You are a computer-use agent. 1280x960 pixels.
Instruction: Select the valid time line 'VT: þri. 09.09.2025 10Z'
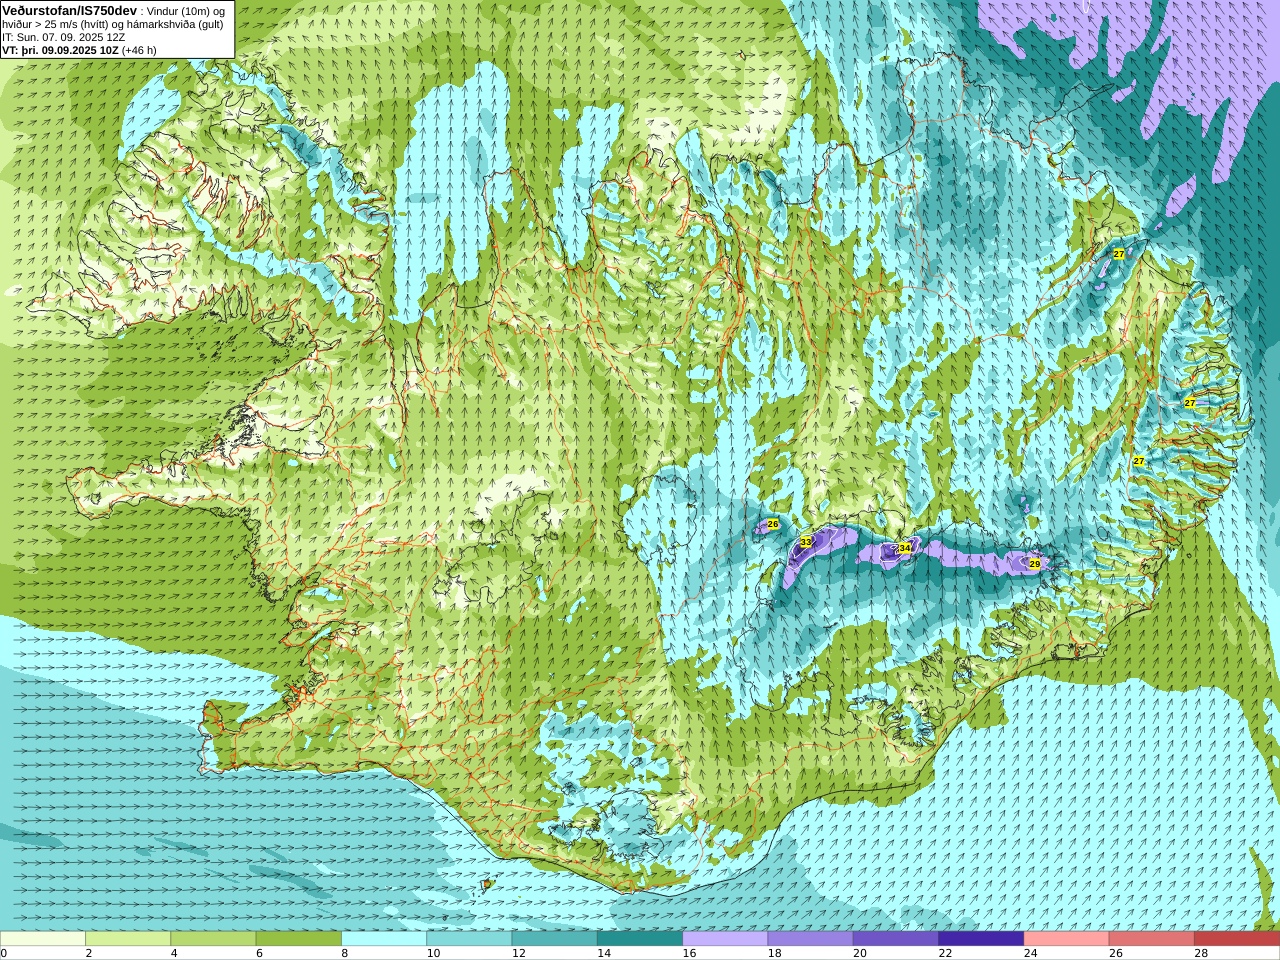click(60, 50)
